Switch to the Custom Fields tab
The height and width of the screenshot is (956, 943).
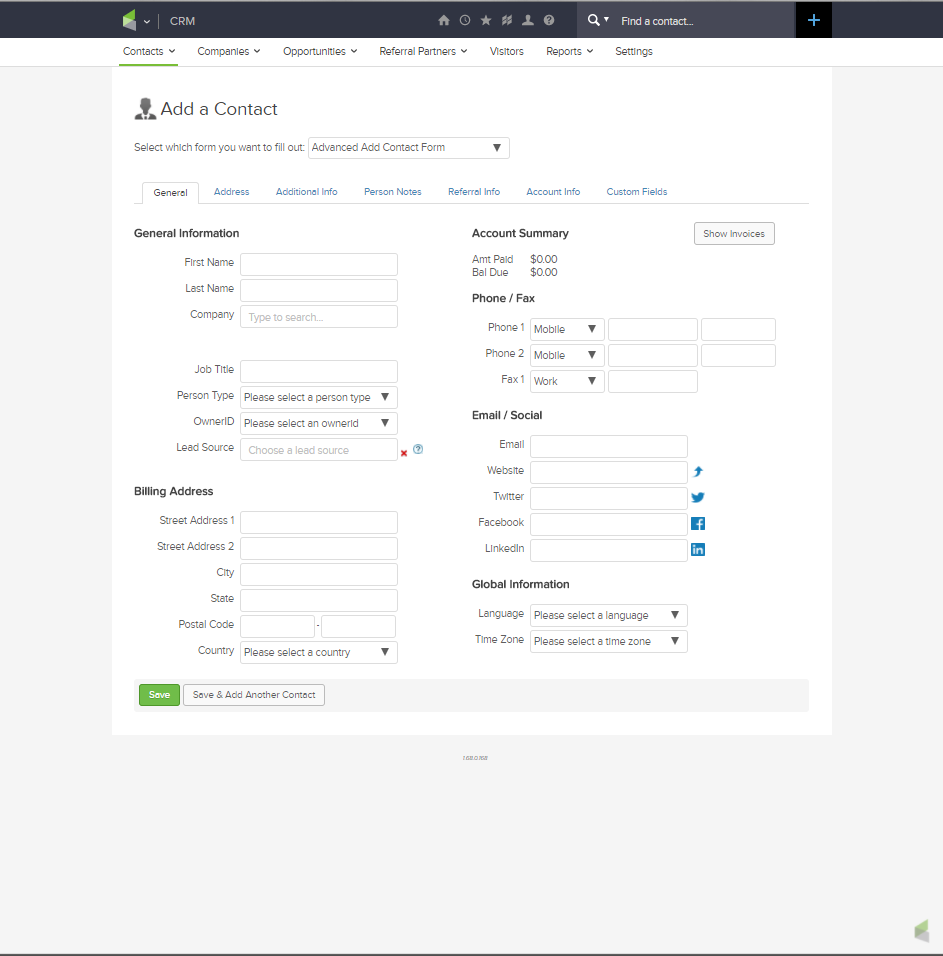[x=636, y=191]
